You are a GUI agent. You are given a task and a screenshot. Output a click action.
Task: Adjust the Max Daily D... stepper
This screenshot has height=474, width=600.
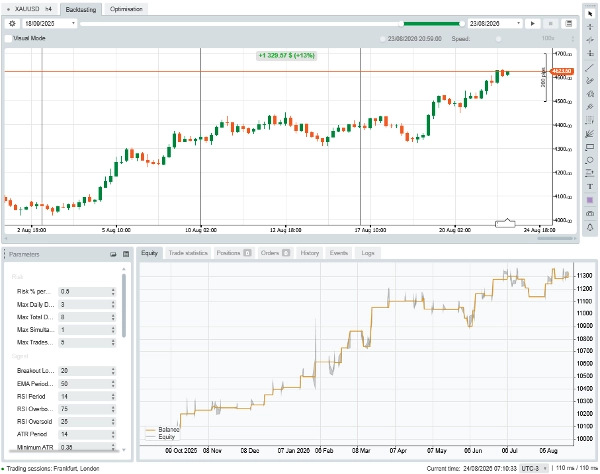113,305
